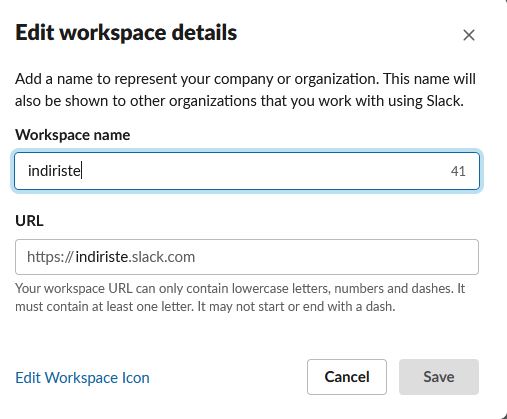Click the "Add a name to represent" description line
The image size is (507, 419).
point(245,79)
